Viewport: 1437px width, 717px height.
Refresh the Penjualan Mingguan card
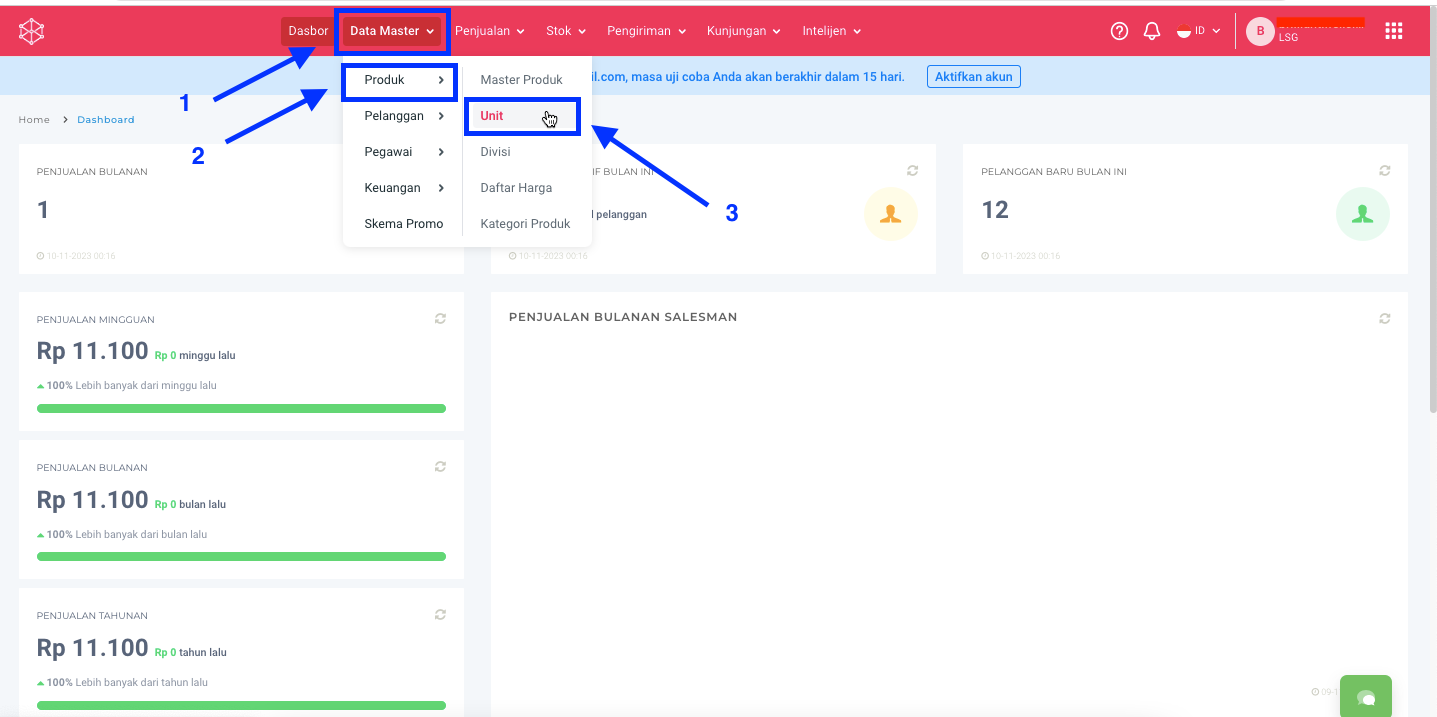point(440,319)
